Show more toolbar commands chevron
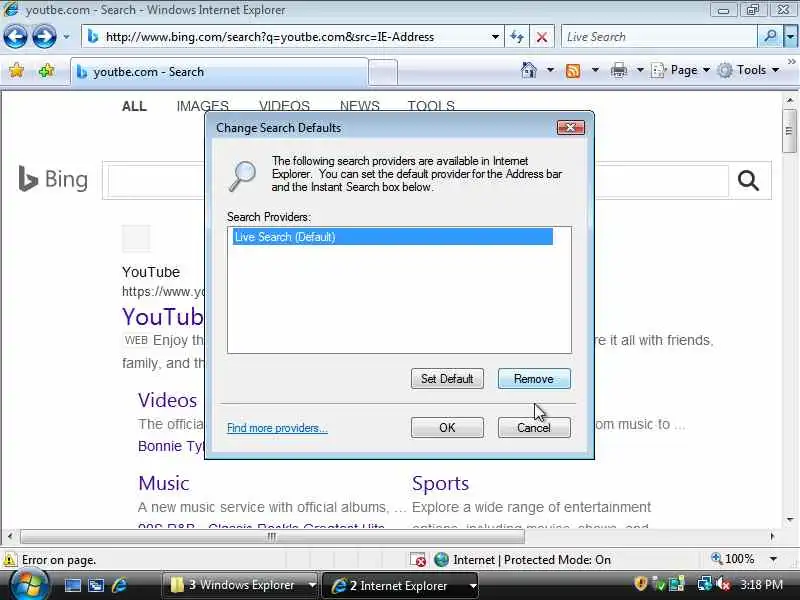This screenshot has width=800, height=600. coord(791,62)
